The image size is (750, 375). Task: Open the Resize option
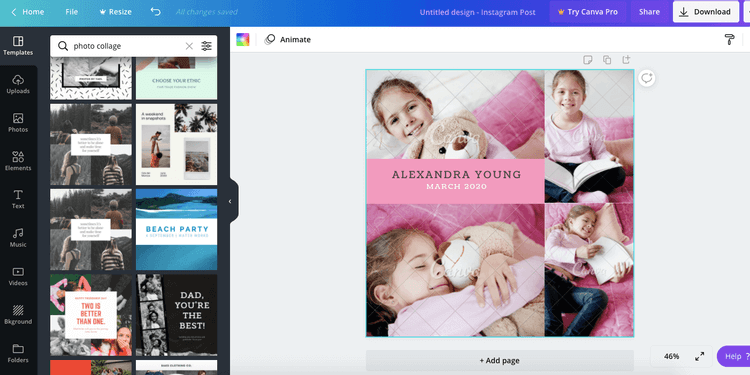[115, 12]
